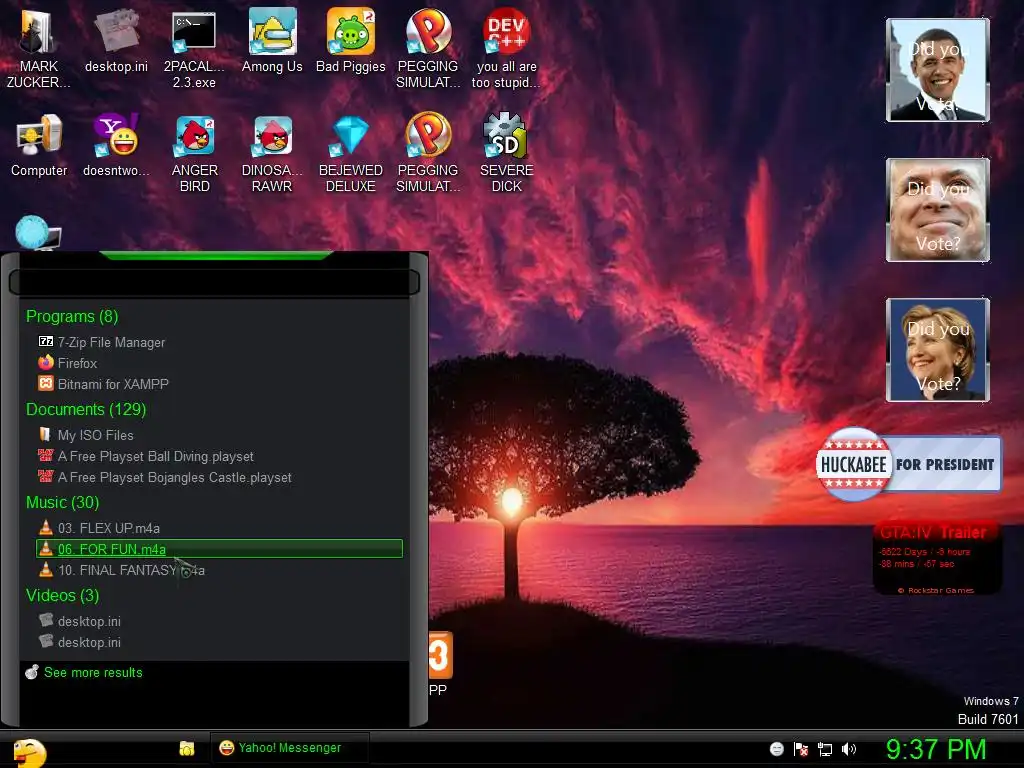Image resolution: width=1024 pixels, height=768 pixels.
Task: Select the globe network icon above the start menu
Action: click(x=38, y=232)
